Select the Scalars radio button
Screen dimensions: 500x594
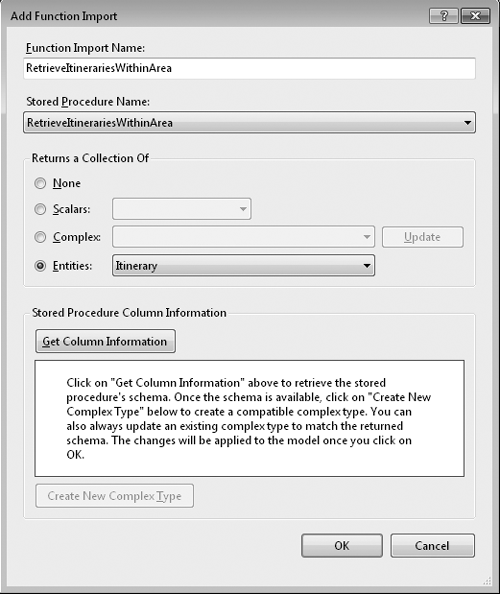coord(40,209)
